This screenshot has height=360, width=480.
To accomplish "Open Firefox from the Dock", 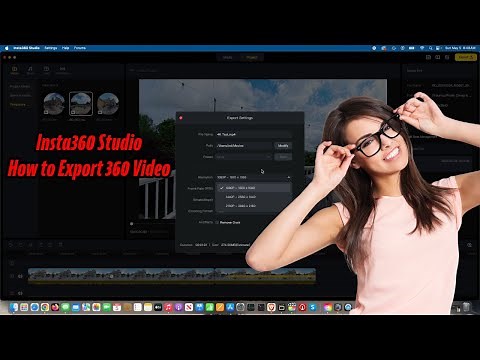I will (55, 307).
